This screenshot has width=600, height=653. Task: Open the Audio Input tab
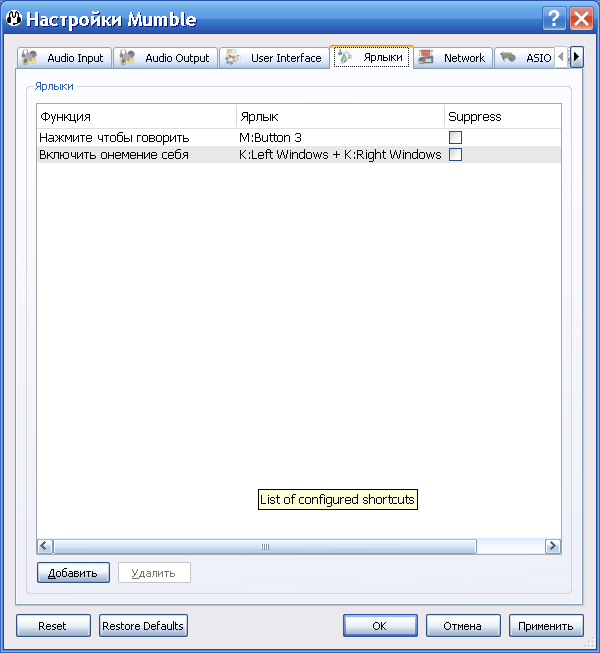[65, 57]
